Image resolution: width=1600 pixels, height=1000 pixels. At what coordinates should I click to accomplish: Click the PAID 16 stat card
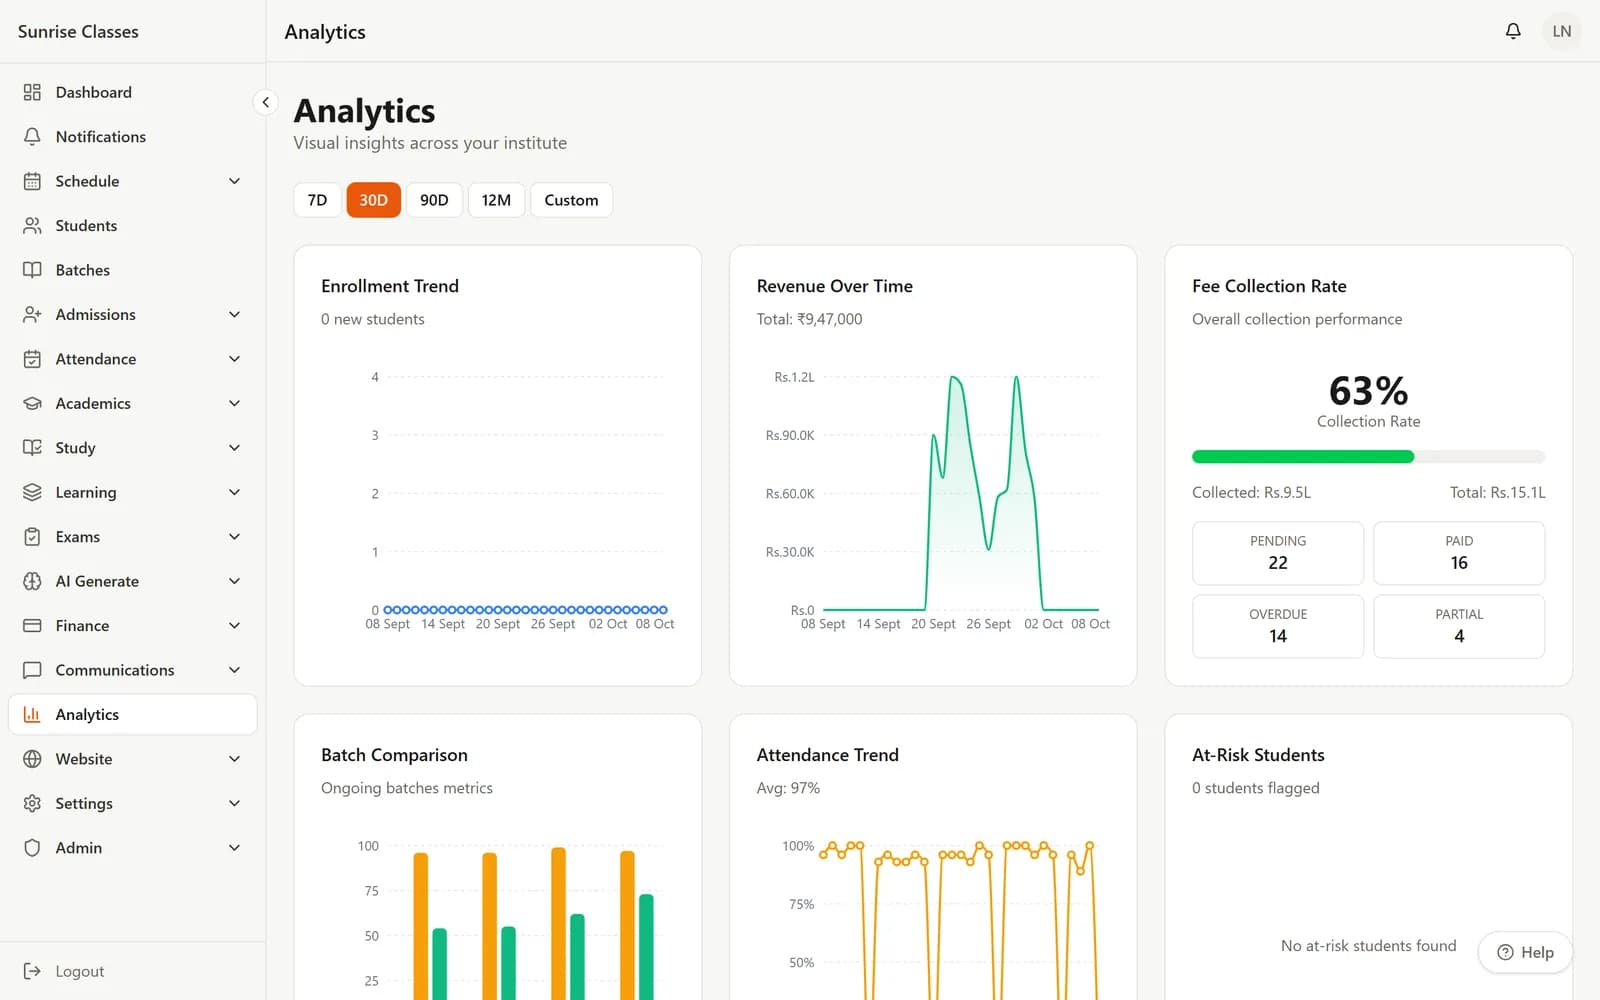pos(1459,553)
